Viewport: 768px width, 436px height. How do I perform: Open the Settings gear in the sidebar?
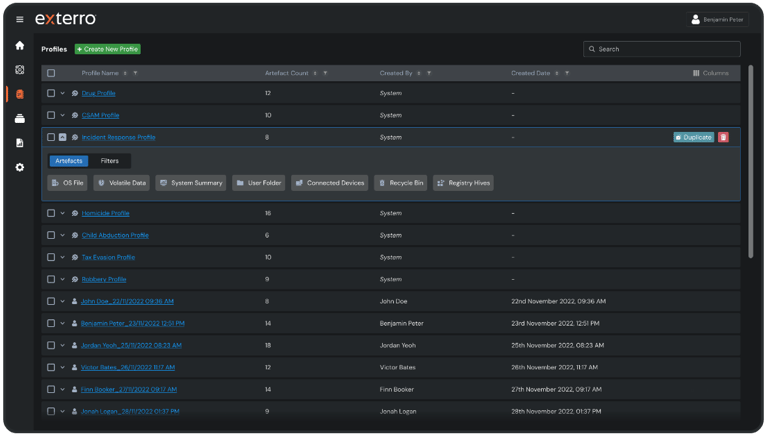point(20,167)
